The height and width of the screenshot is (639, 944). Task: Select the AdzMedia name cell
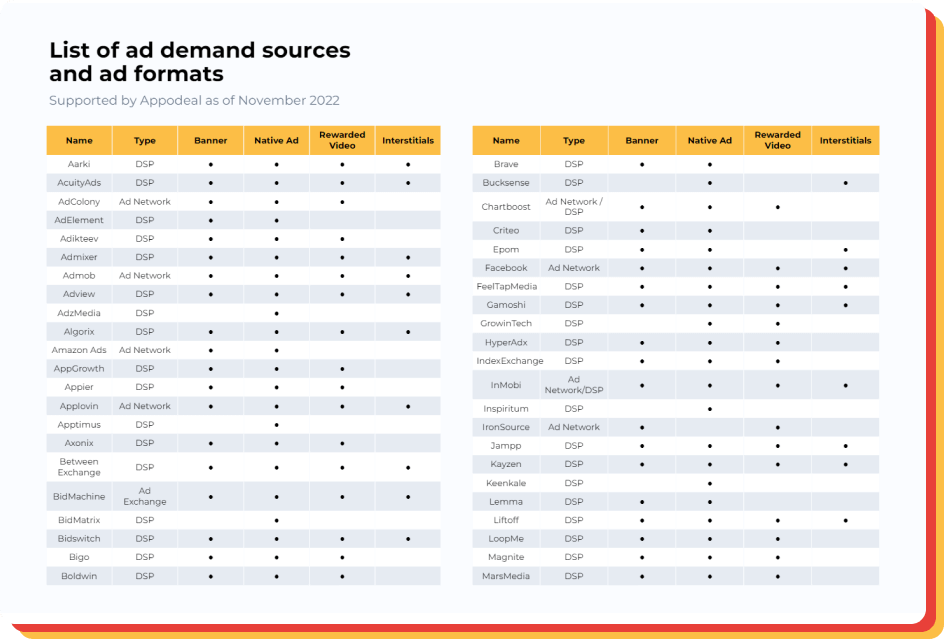pos(79,313)
